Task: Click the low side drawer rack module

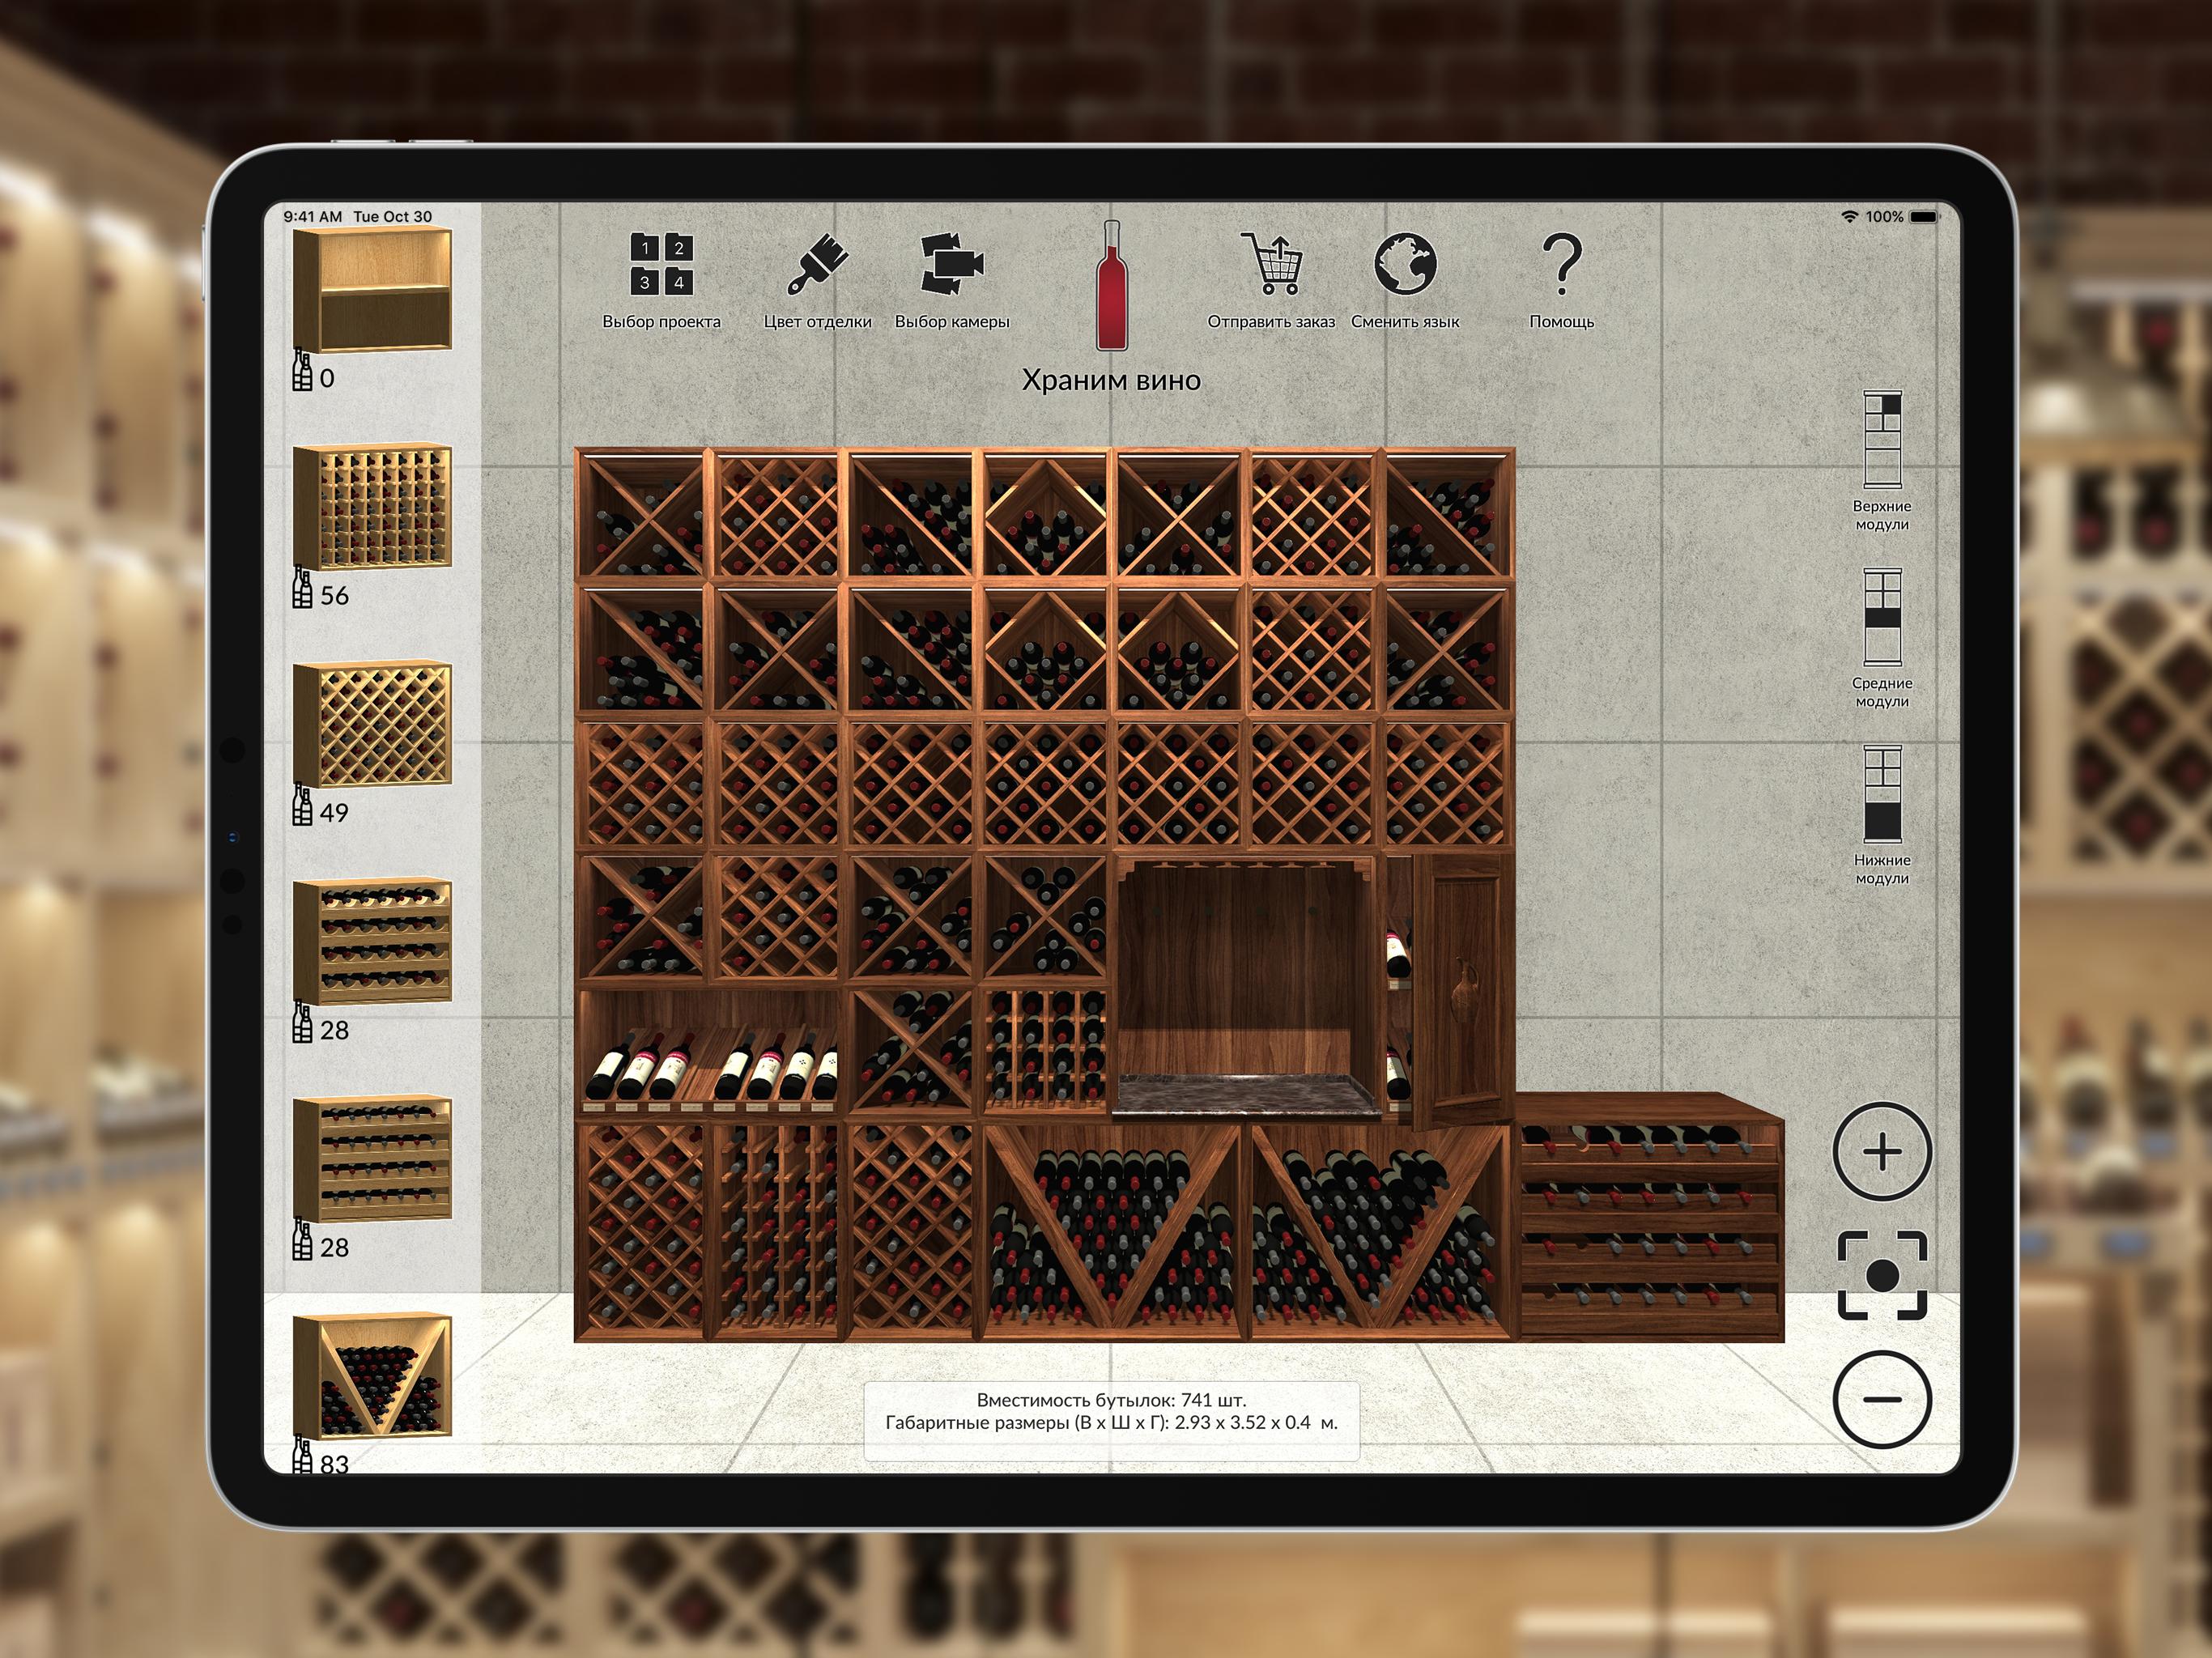Action: coord(1650,1216)
